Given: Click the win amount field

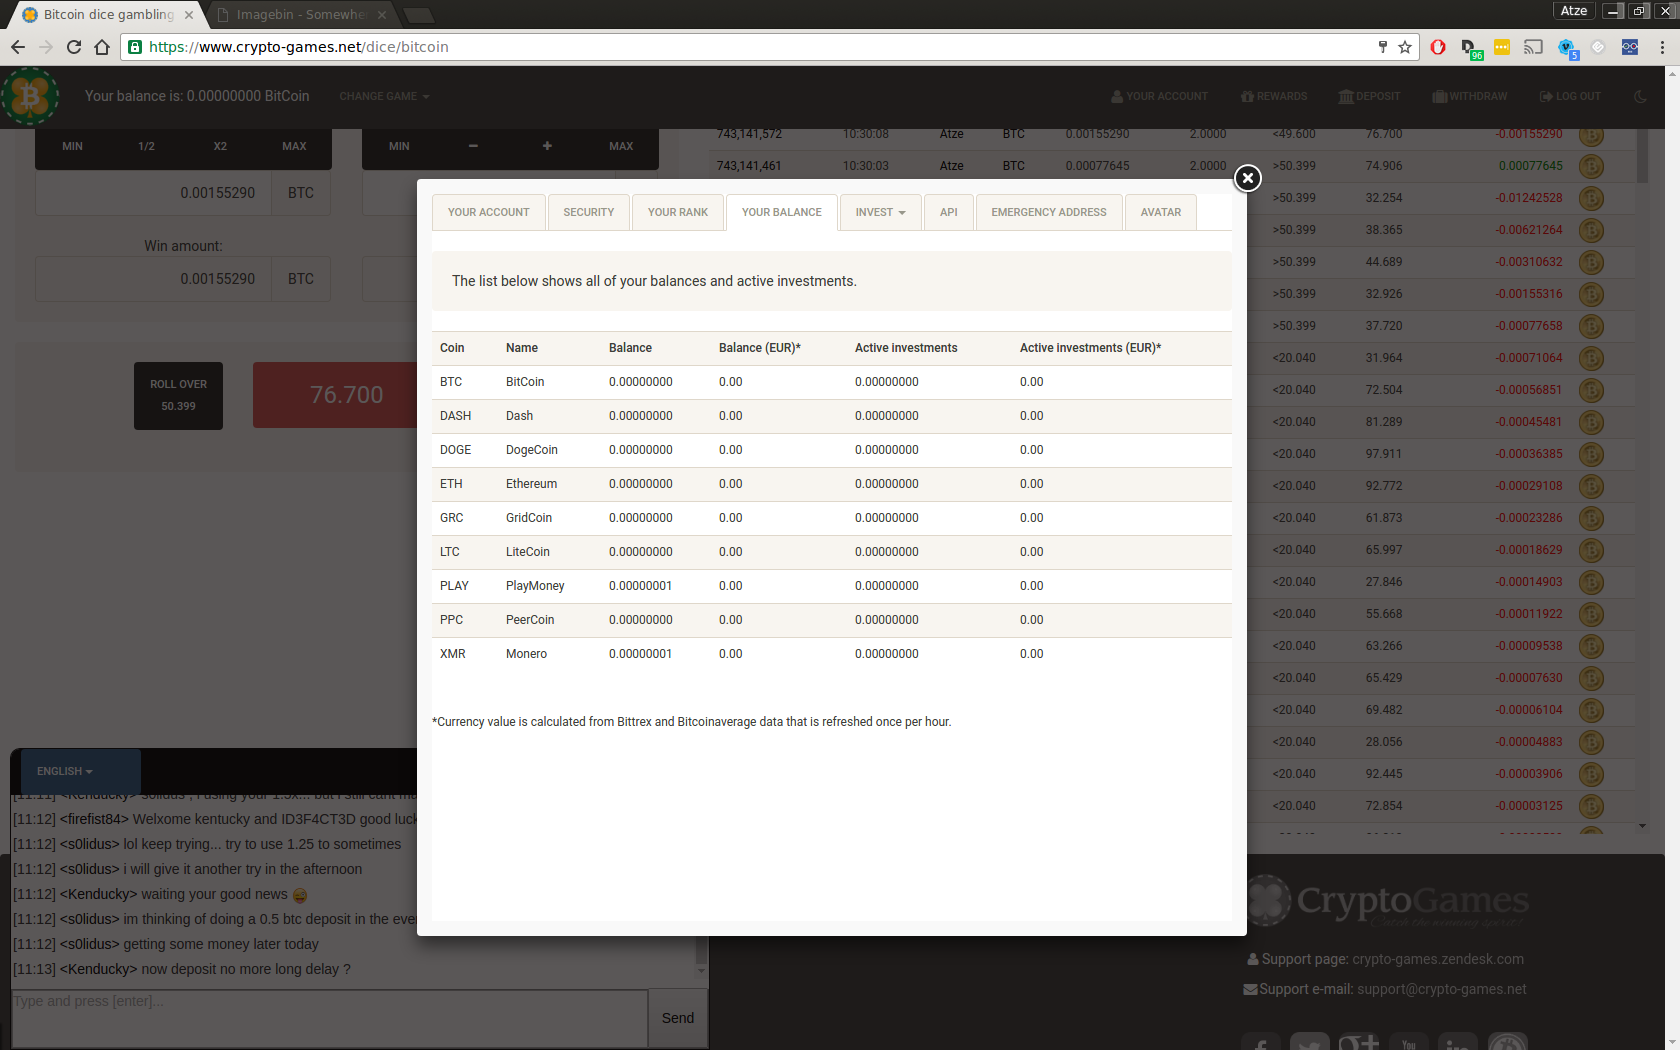Looking at the screenshot, I should point(154,279).
